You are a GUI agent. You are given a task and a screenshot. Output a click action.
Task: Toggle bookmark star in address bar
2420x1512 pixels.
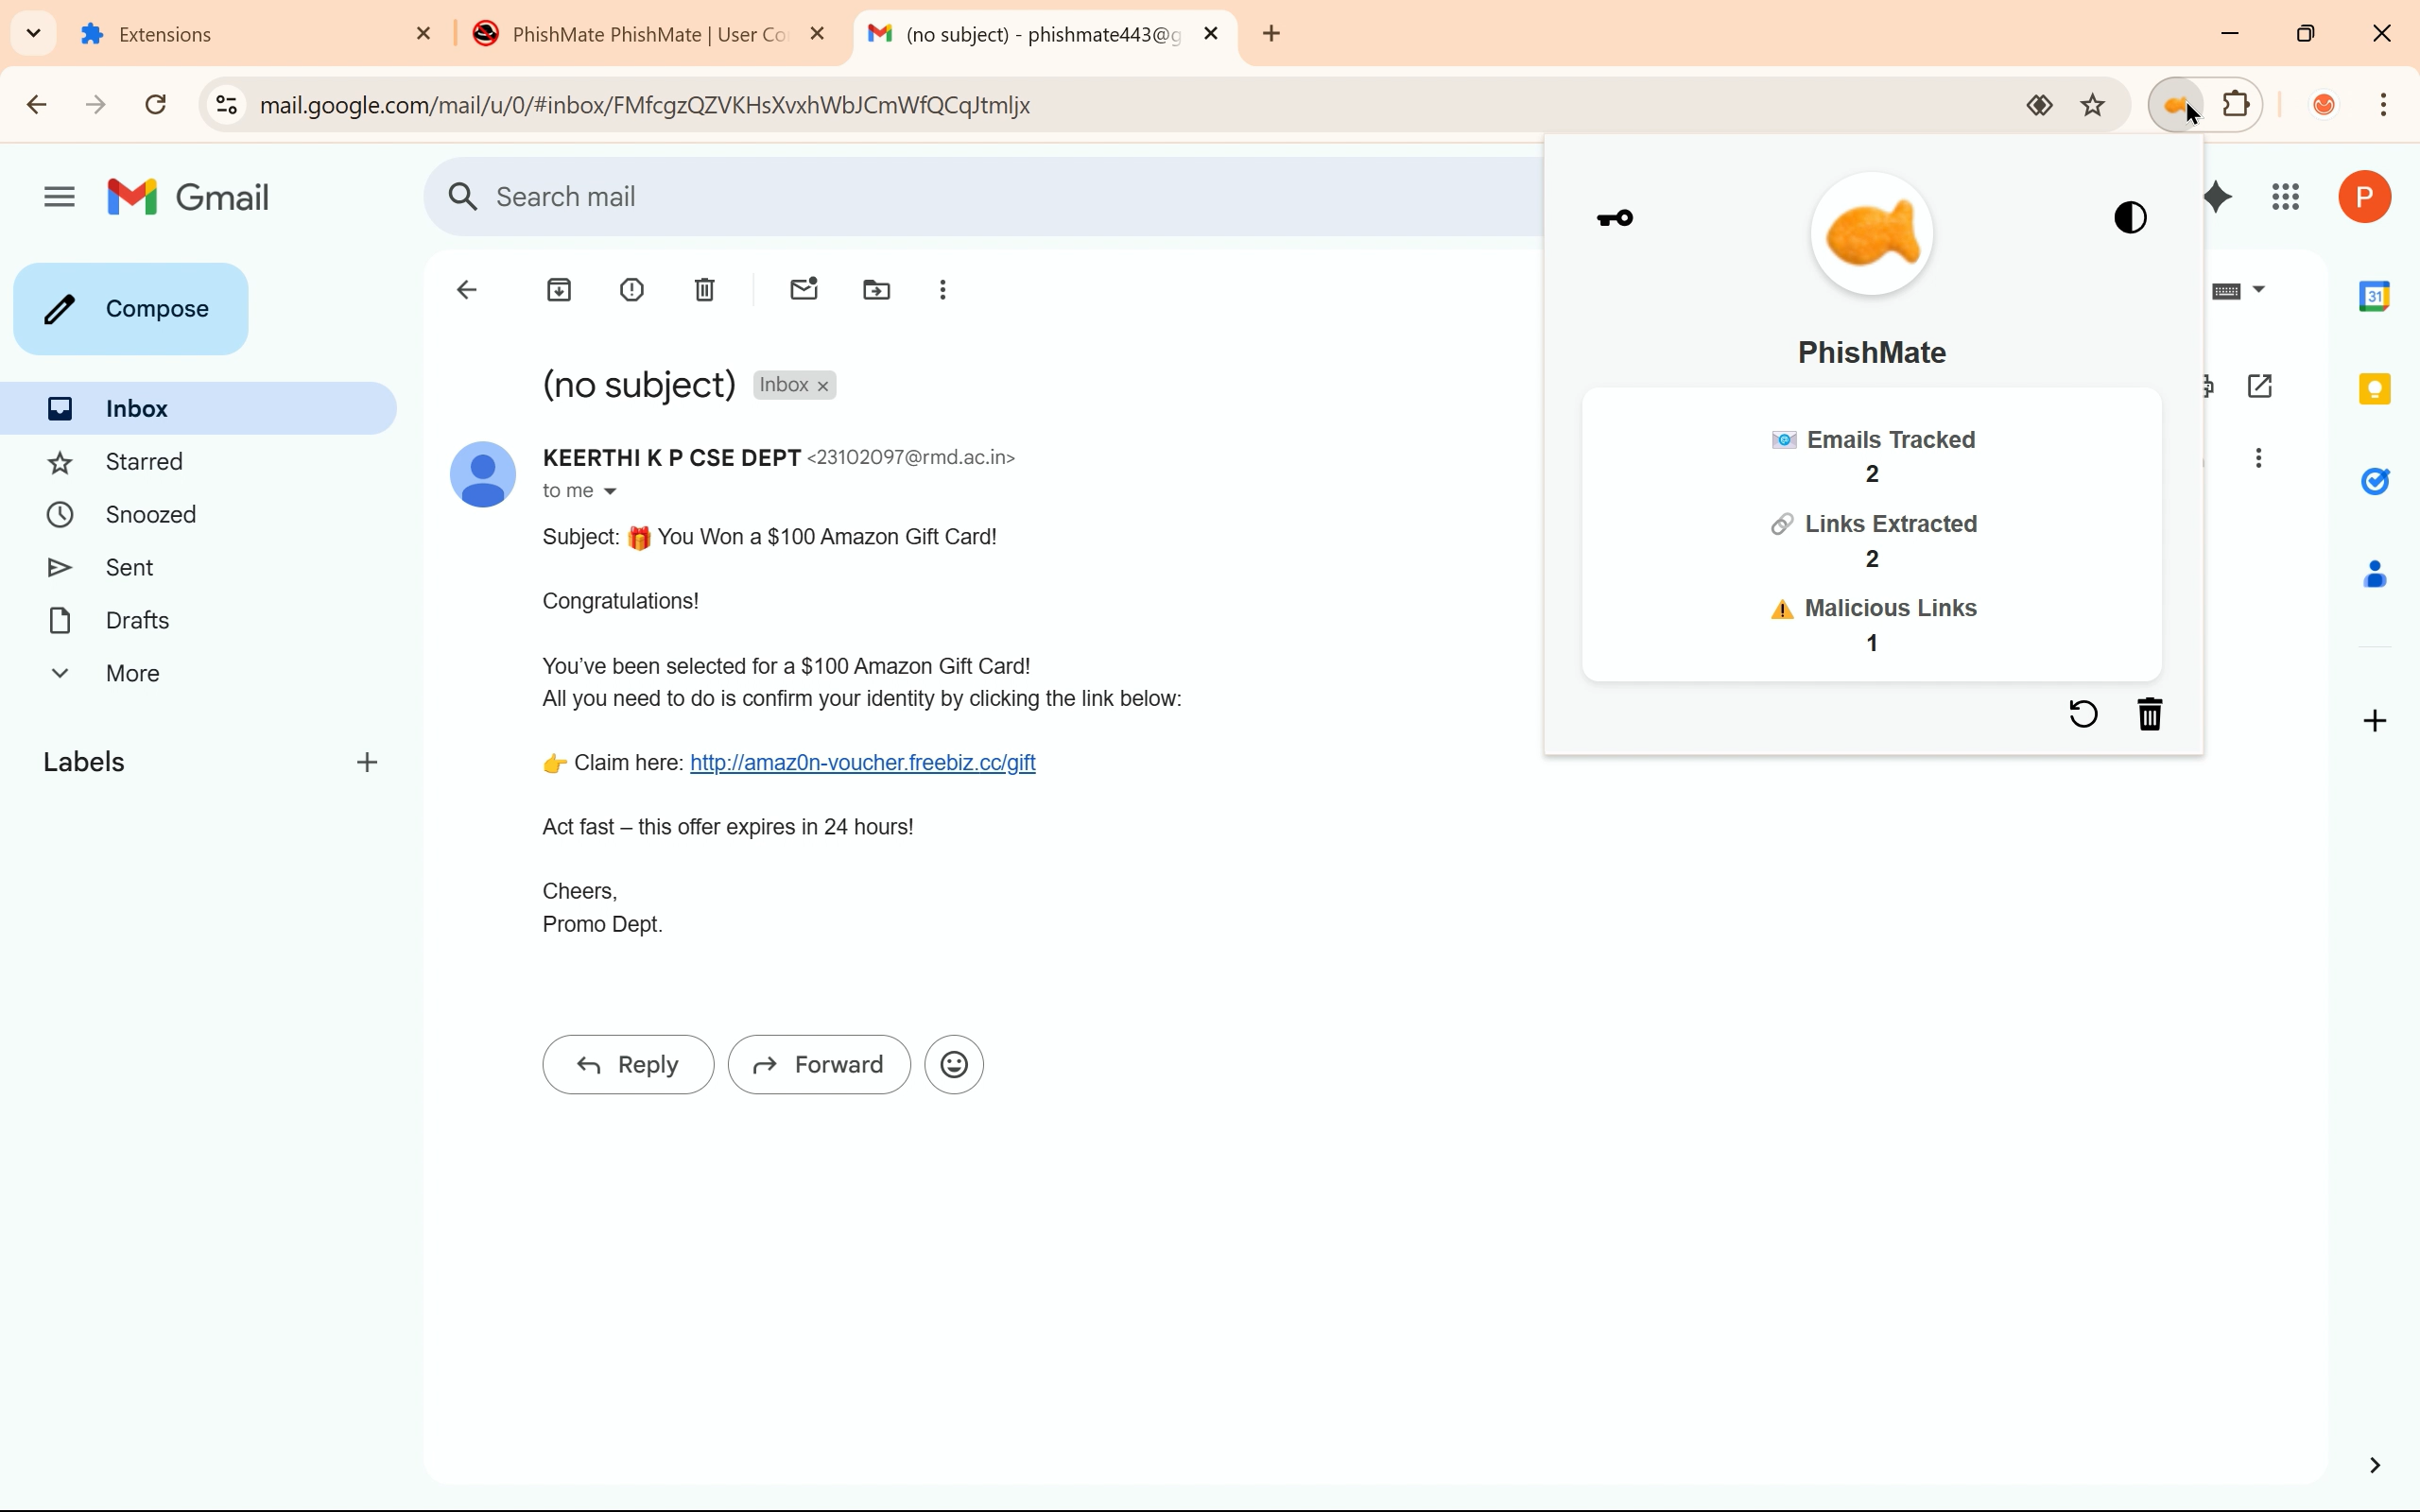2094,106
